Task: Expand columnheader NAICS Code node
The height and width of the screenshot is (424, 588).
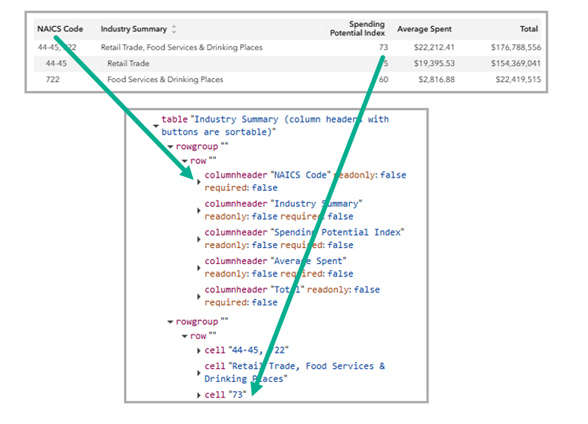Action: pos(199,182)
